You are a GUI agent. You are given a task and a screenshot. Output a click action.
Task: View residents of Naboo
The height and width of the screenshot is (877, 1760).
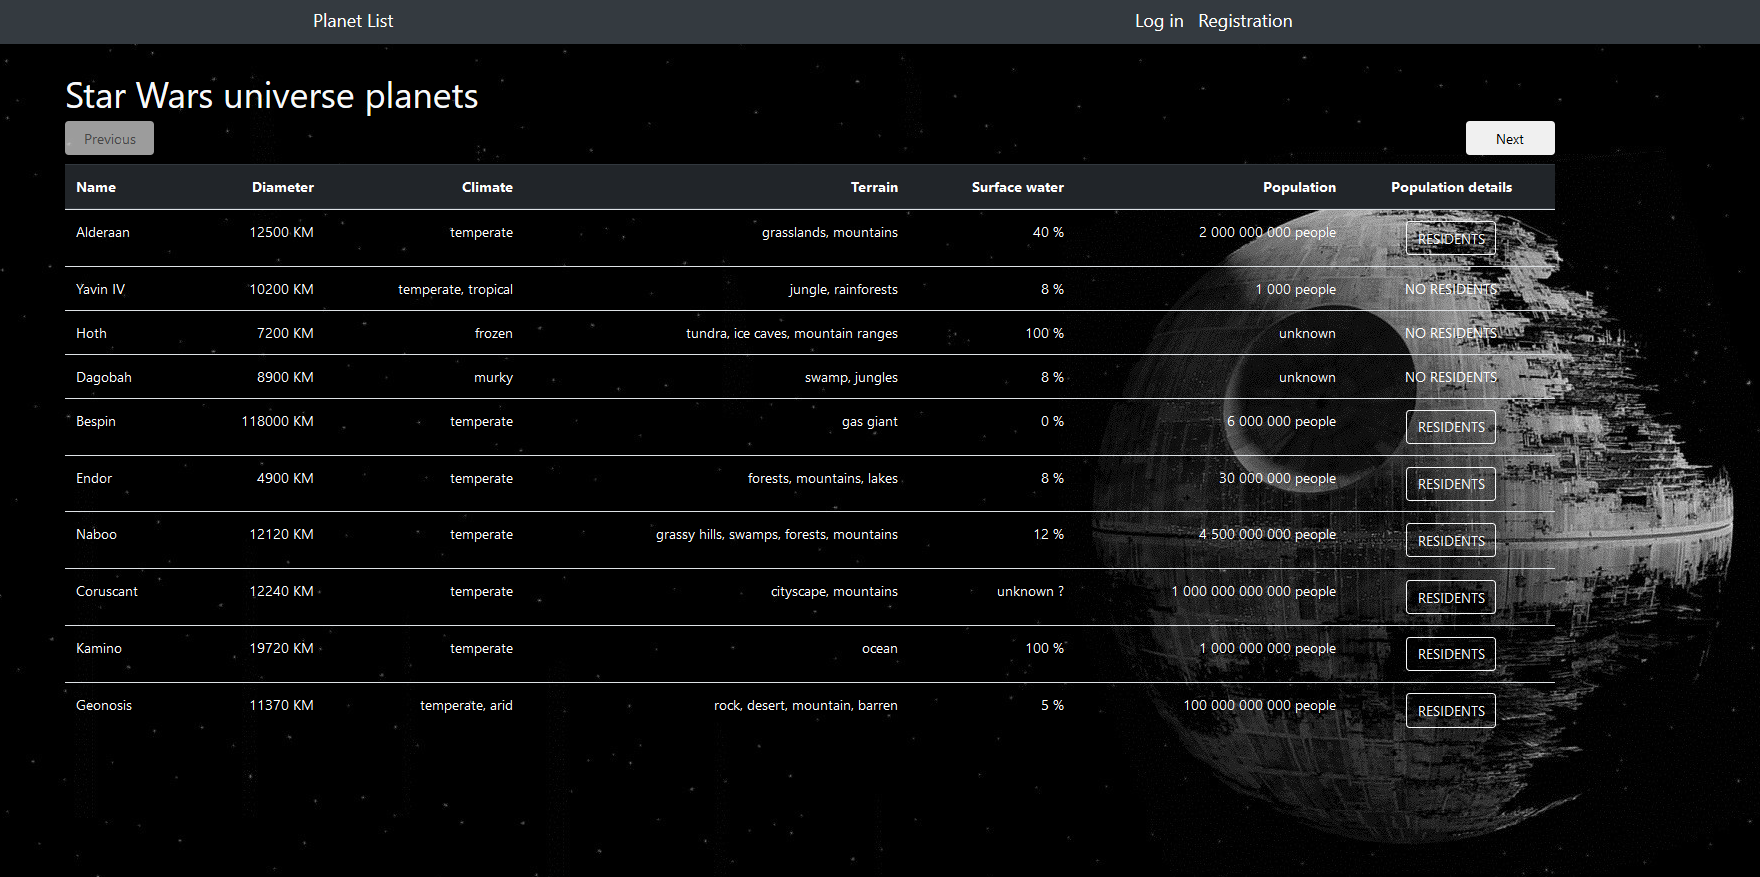tap(1450, 540)
